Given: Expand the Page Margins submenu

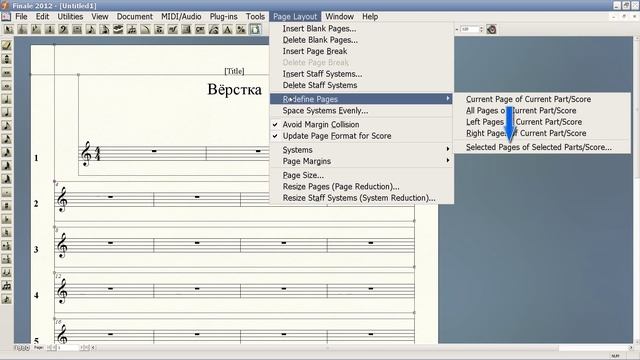Looking at the screenshot, I should pyautogui.click(x=361, y=161).
